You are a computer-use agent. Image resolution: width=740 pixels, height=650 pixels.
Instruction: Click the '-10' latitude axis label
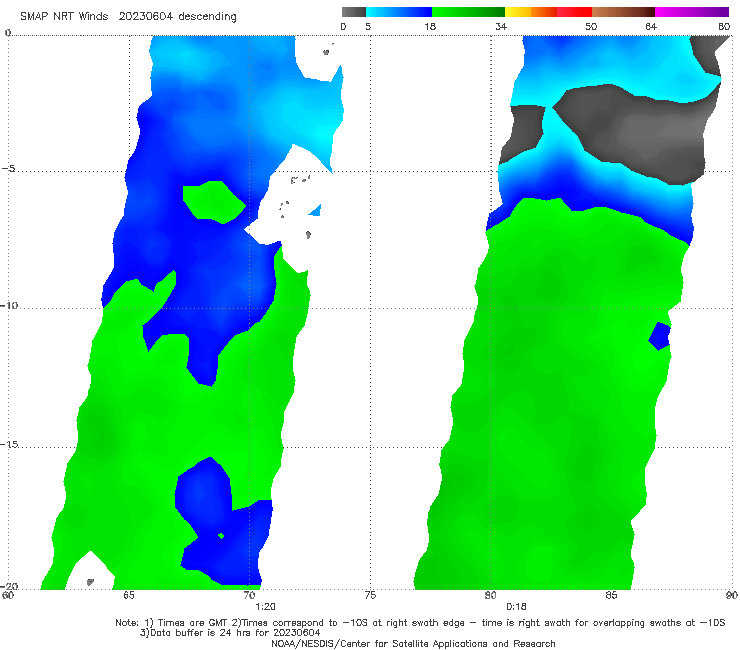click(9, 305)
